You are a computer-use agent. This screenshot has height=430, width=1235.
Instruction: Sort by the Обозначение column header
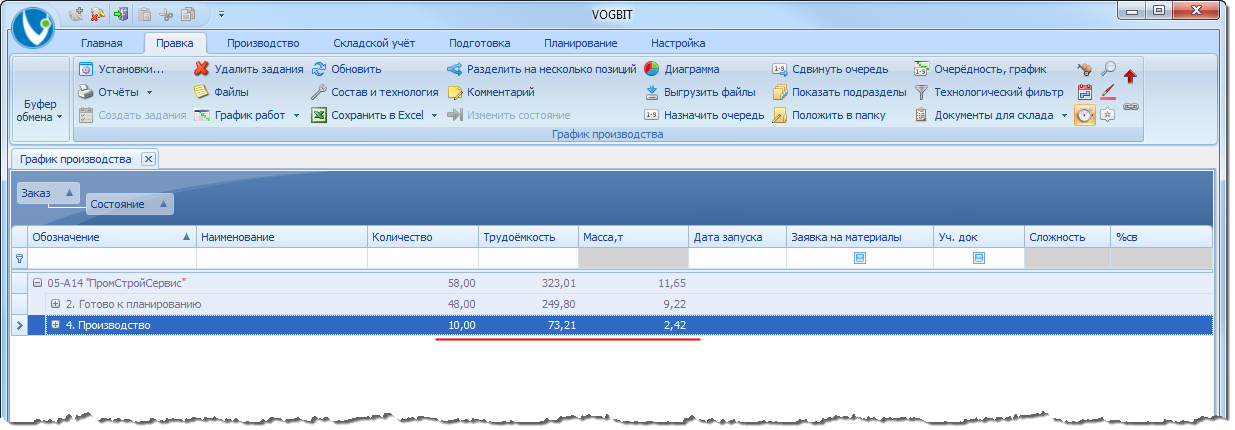[112, 237]
